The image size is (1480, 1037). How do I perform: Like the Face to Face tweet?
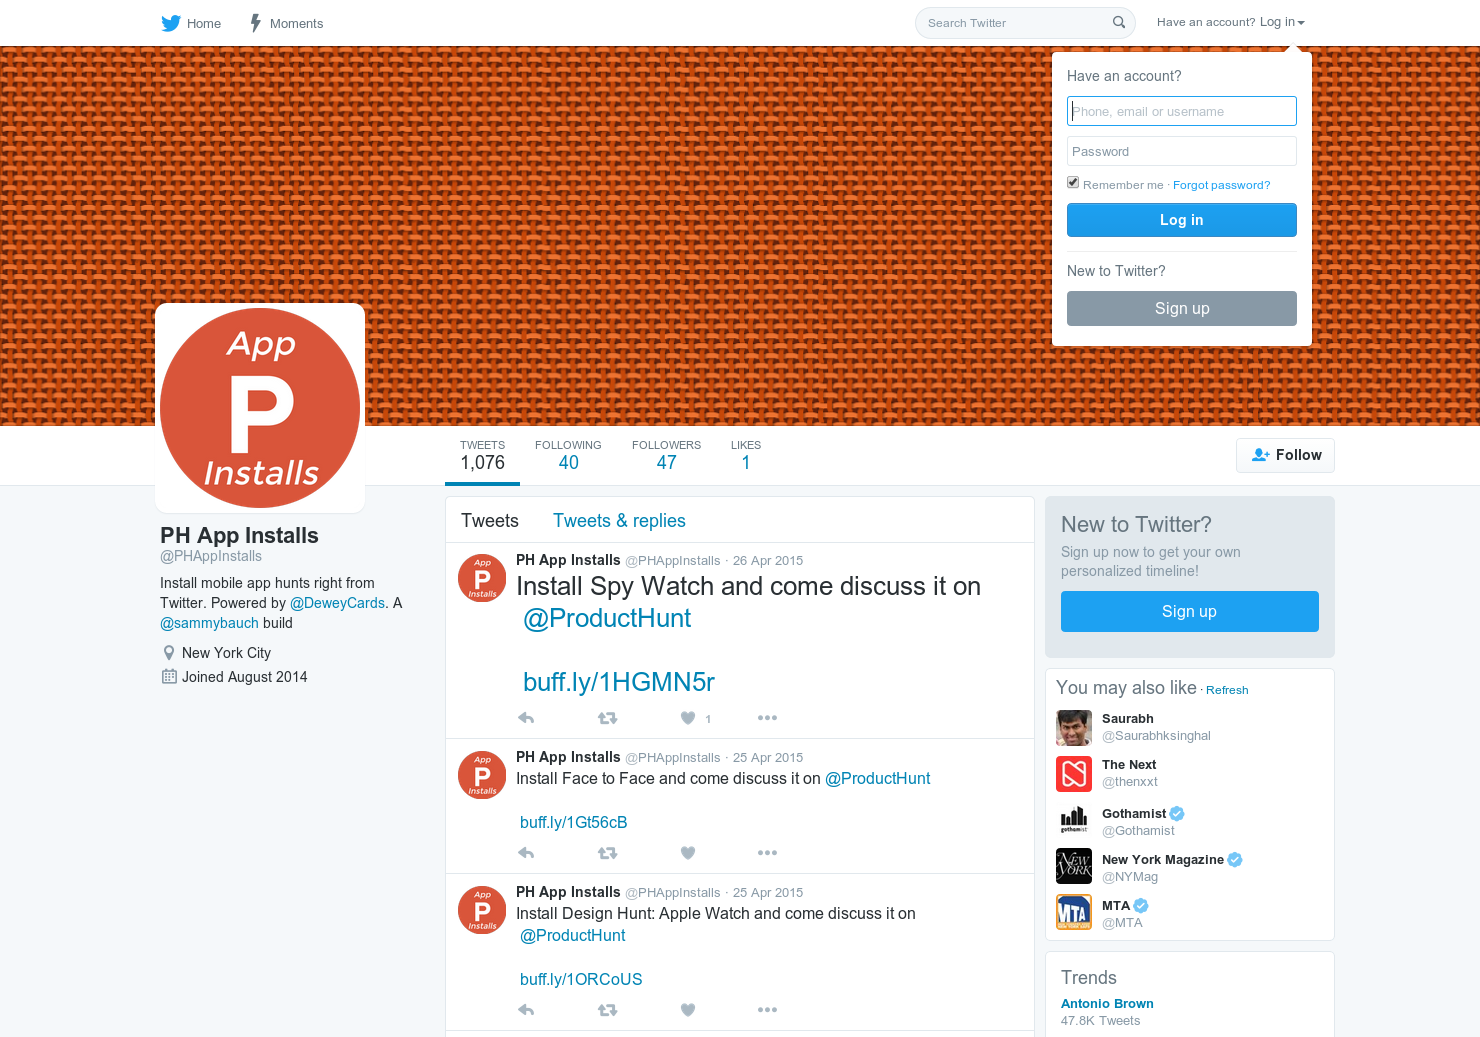point(688,853)
